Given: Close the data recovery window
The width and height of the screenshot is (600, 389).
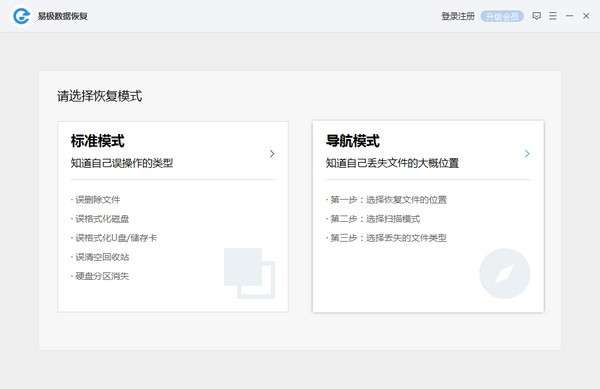Looking at the screenshot, I should click(x=586, y=16).
